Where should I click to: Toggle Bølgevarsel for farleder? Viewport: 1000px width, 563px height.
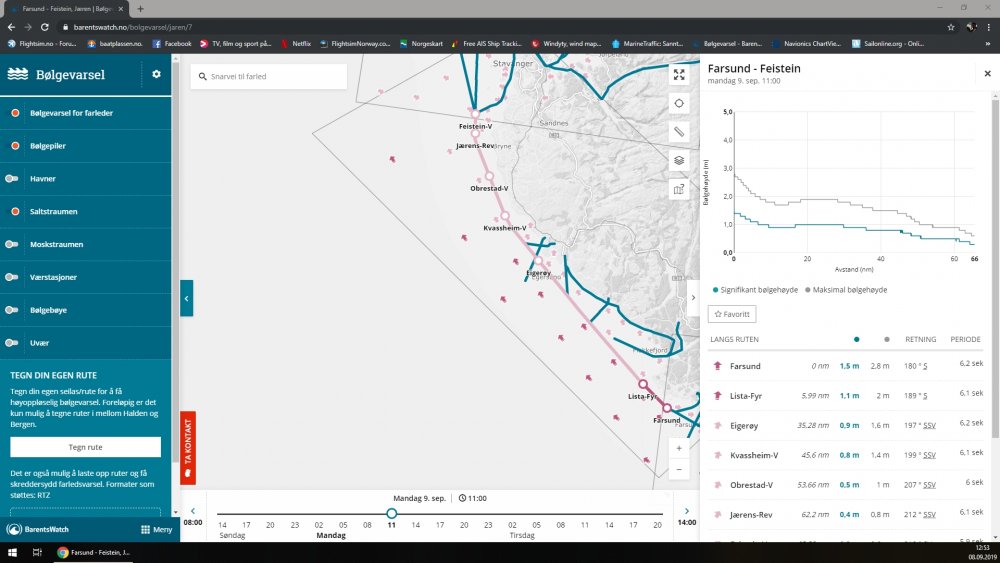coord(12,113)
